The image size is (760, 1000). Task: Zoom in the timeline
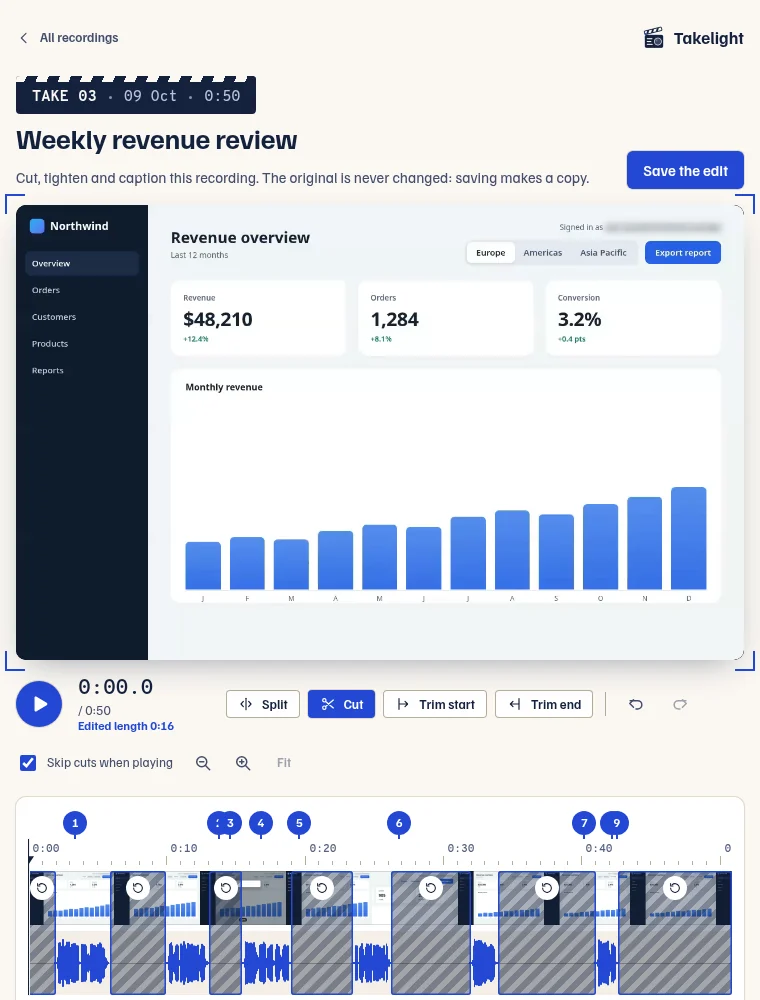click(x=243, y=763)
